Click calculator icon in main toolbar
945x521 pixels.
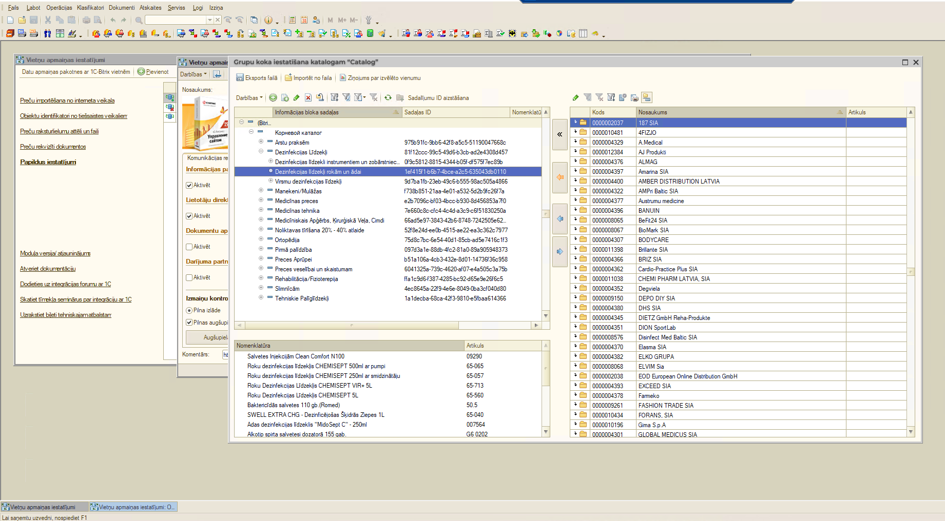coord(292,20)
